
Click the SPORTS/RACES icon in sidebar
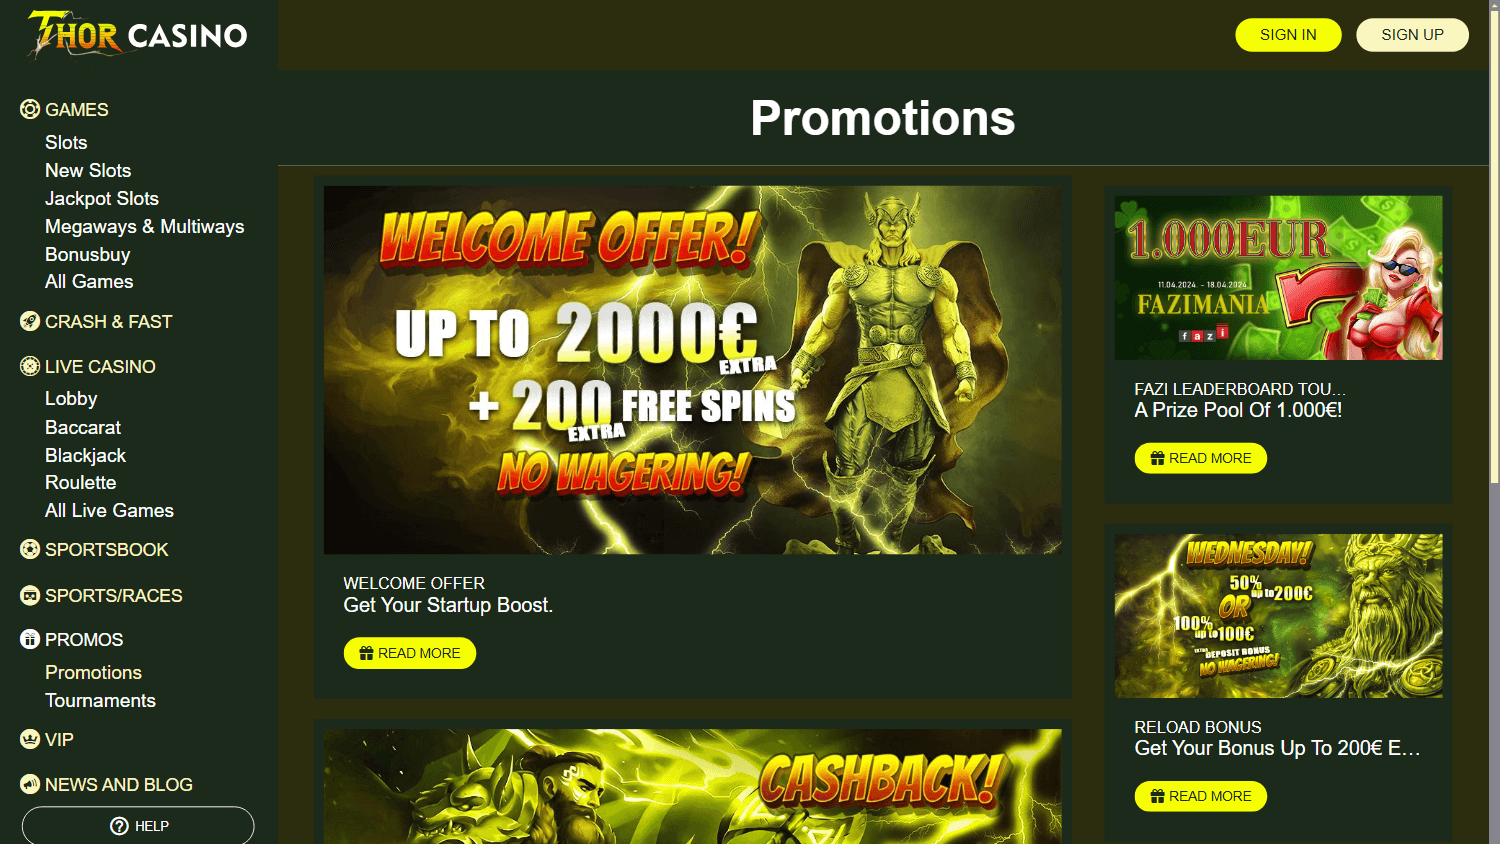tap(30, 595)
